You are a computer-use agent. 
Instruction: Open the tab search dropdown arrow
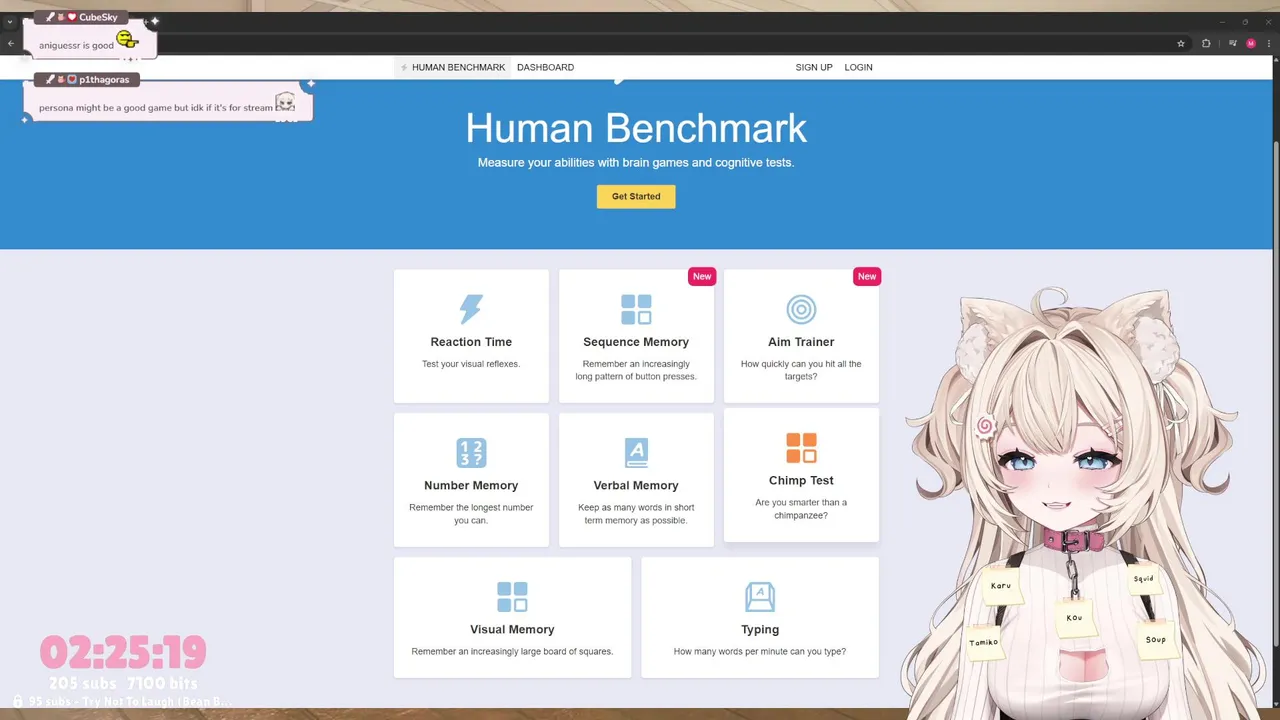(10, 21)
